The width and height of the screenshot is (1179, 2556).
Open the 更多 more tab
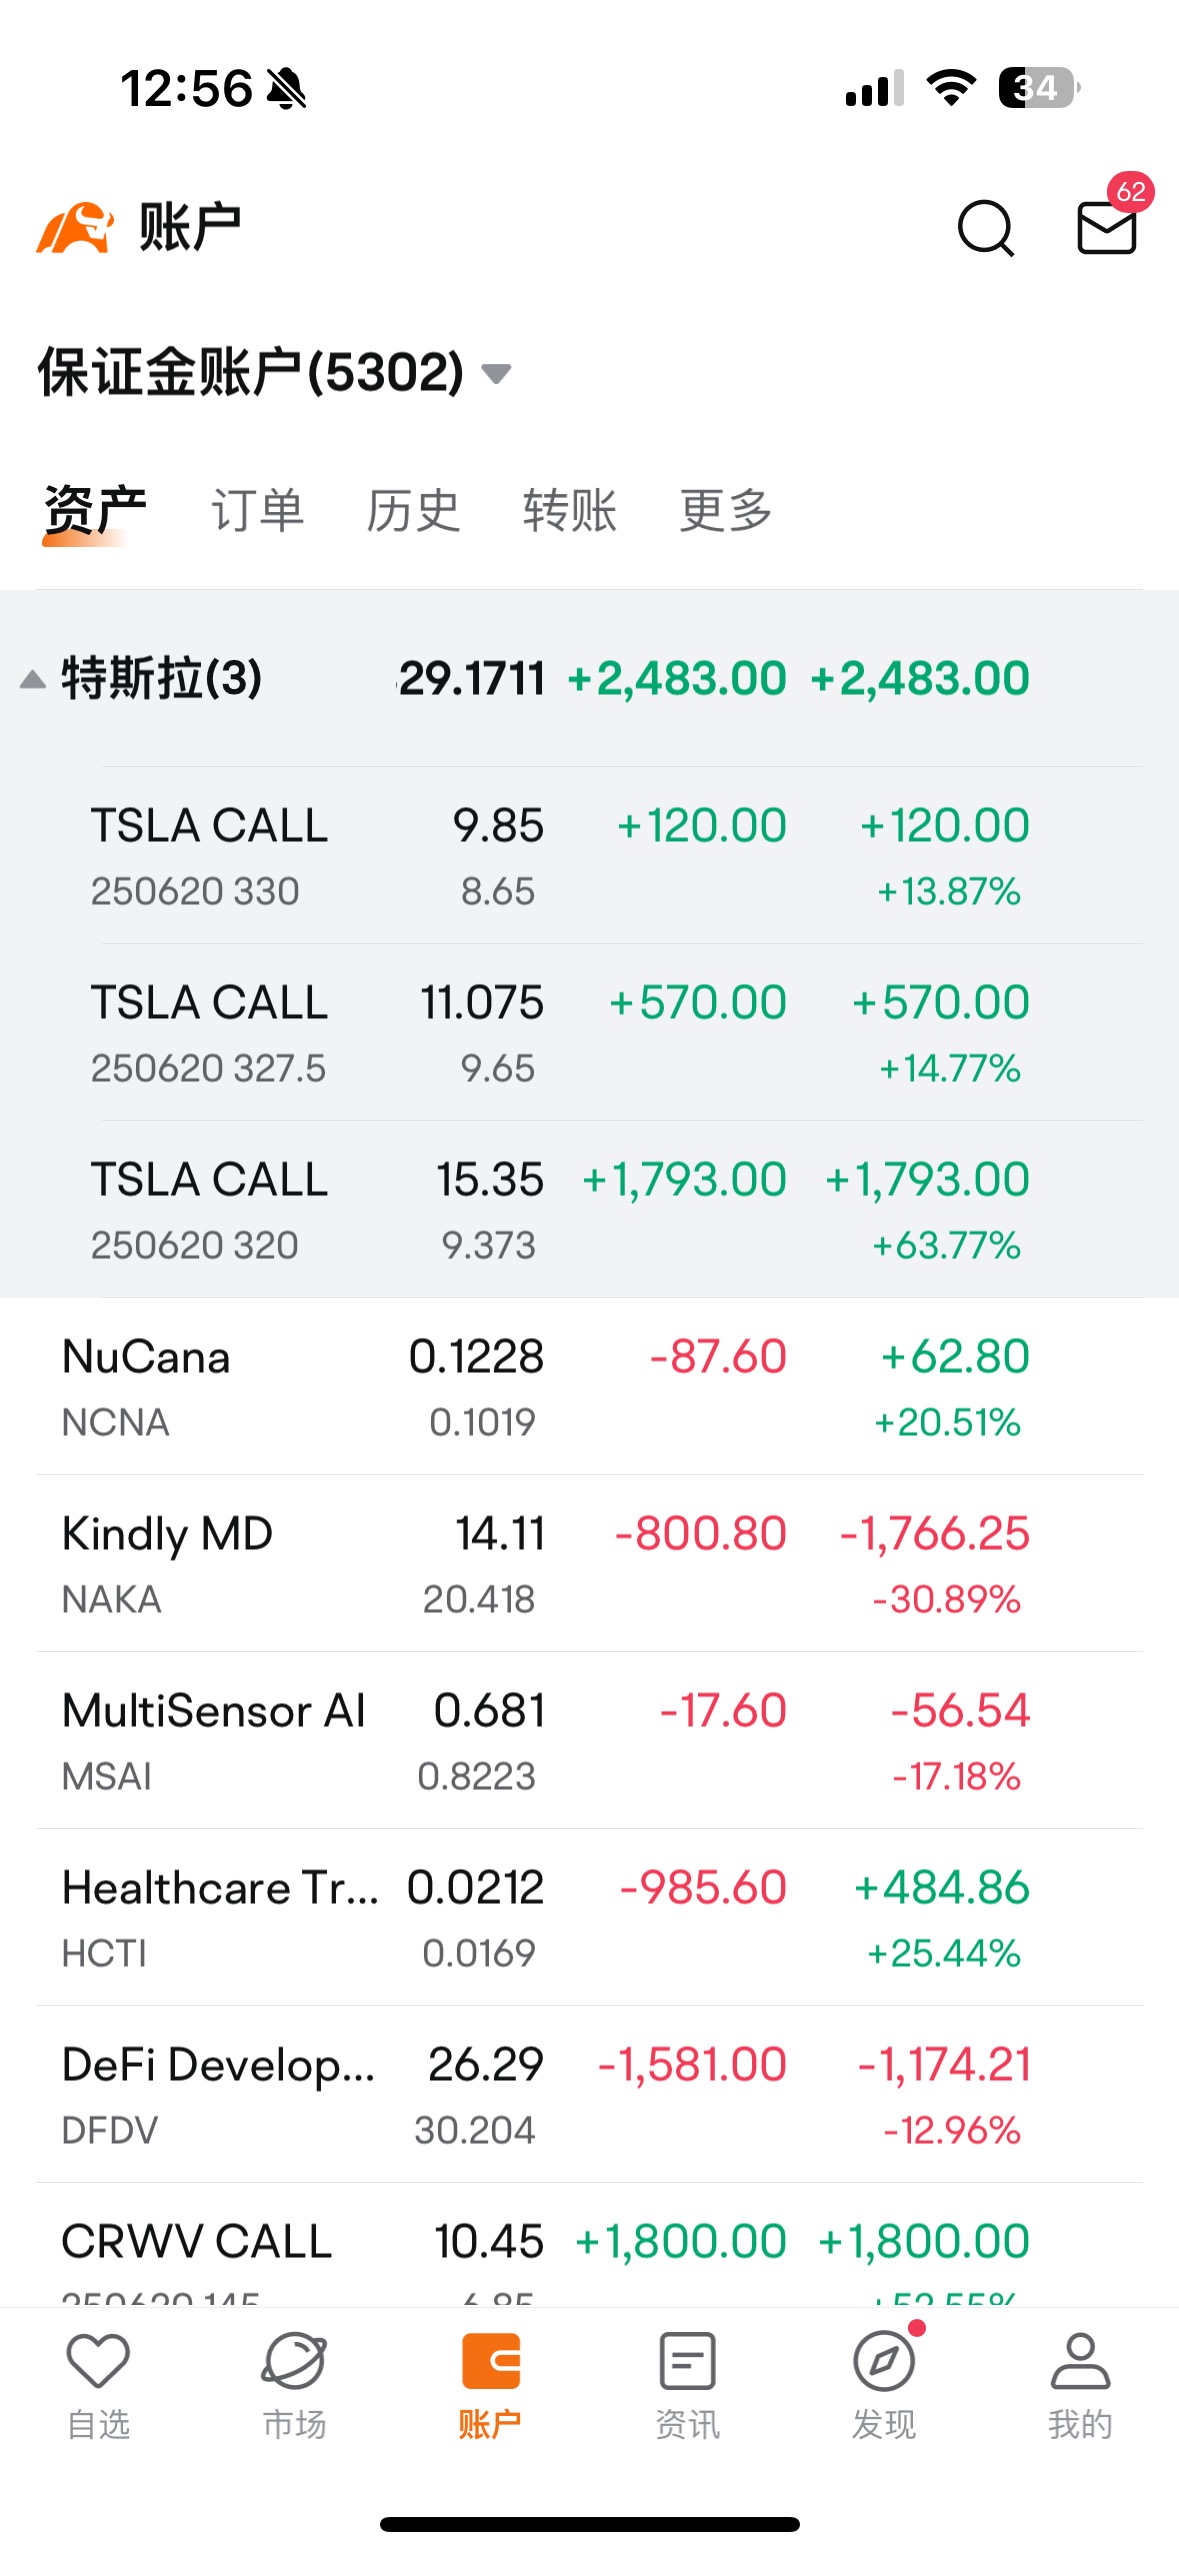coord(725,511)
